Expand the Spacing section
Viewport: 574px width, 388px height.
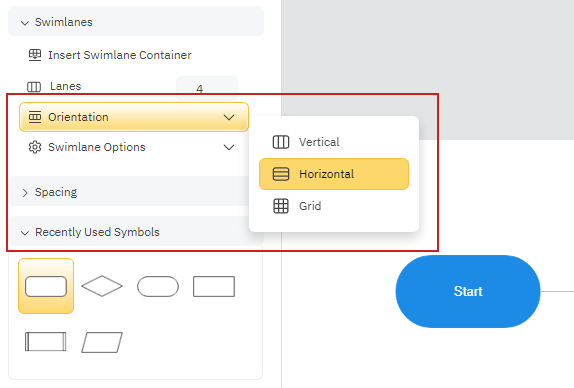pyautogui.click(x=129, y=192)
